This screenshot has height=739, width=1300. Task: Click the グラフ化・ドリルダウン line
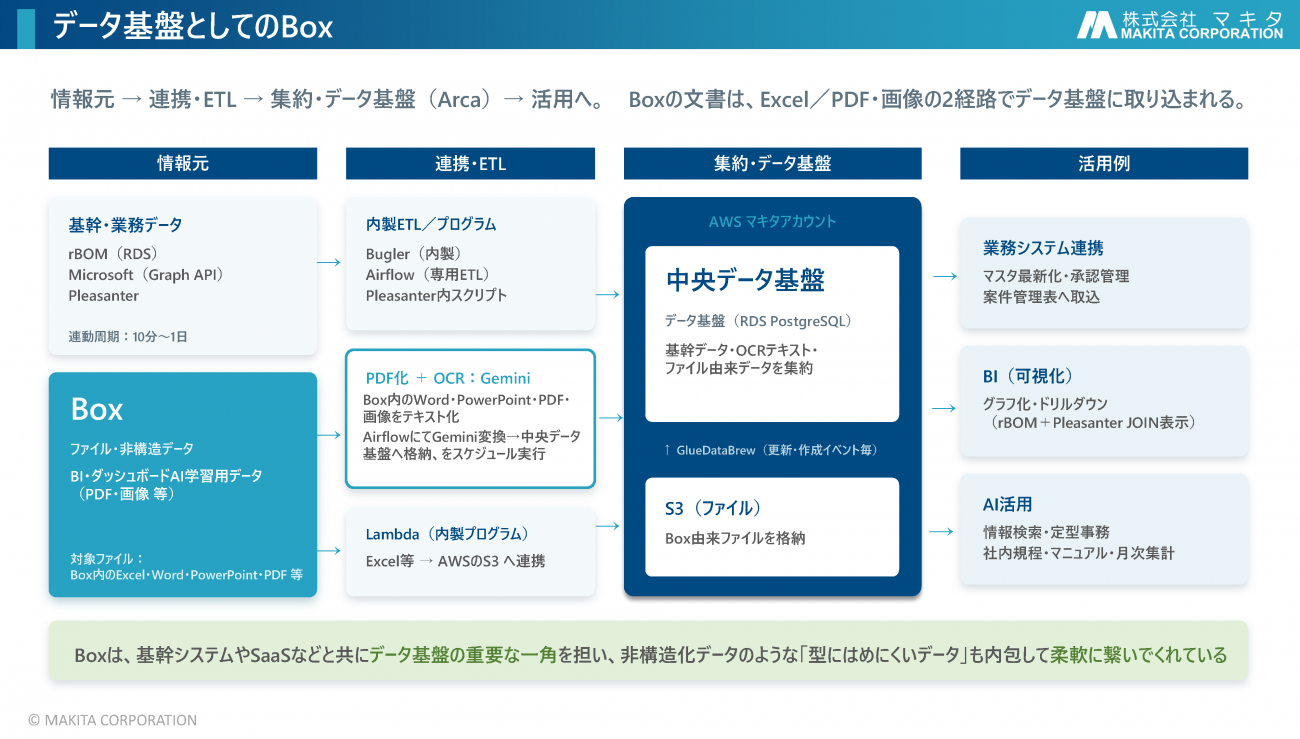(x=1045, y=404)
